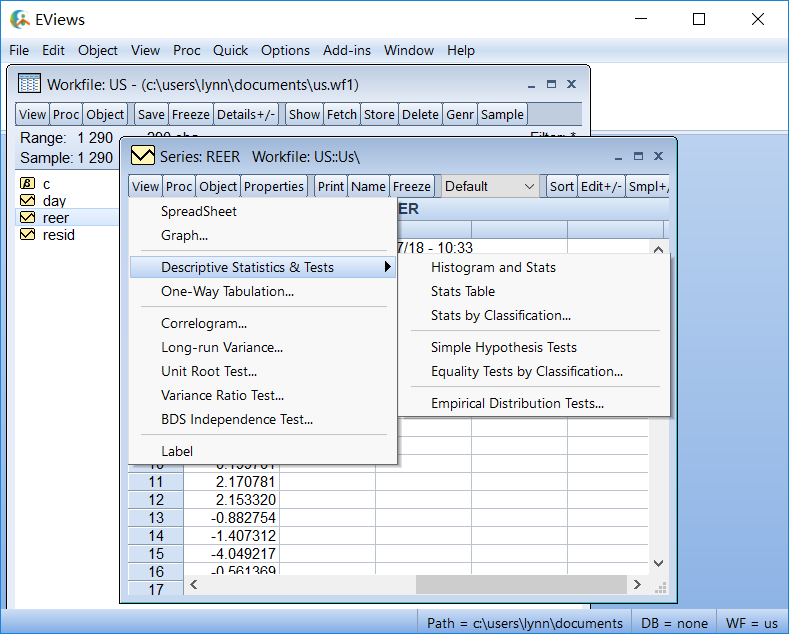The width and height of the screenshot is (789, 634).
Task: Expand the Descriptive Statistics & Tests submenu arrow
Action: (x=387, y=267)
